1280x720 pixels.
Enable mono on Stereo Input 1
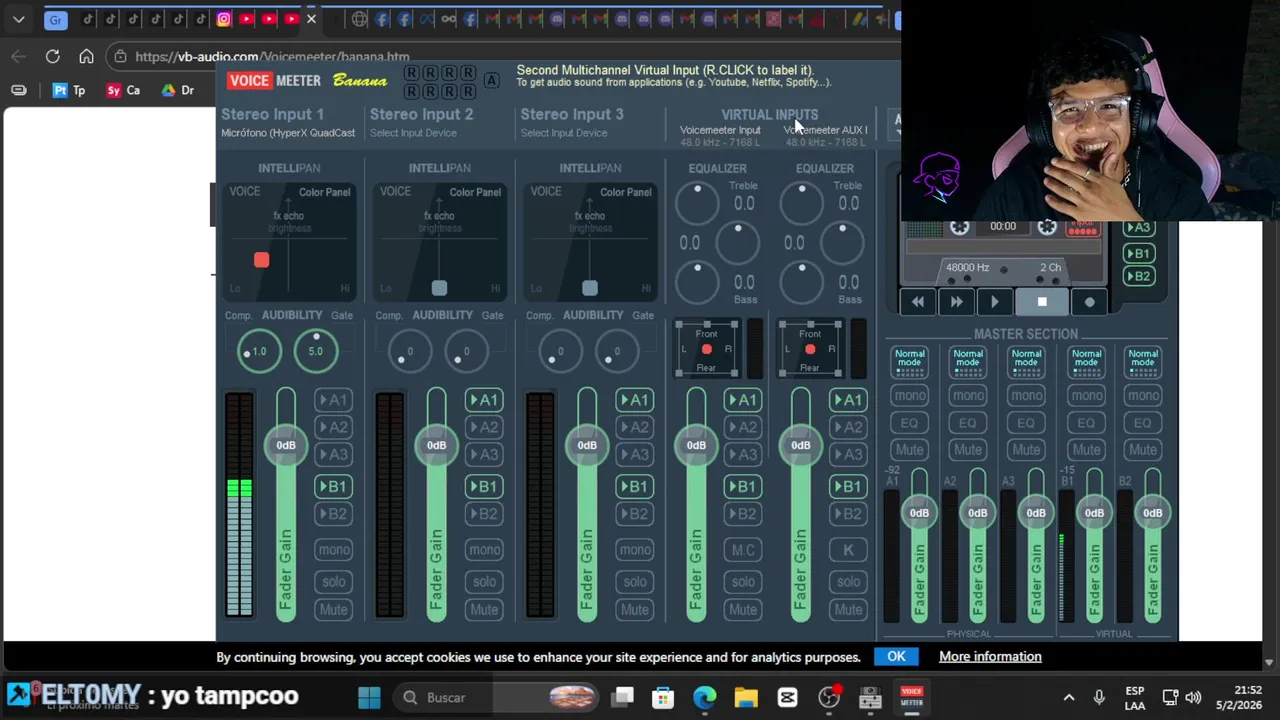pos(333,550)
